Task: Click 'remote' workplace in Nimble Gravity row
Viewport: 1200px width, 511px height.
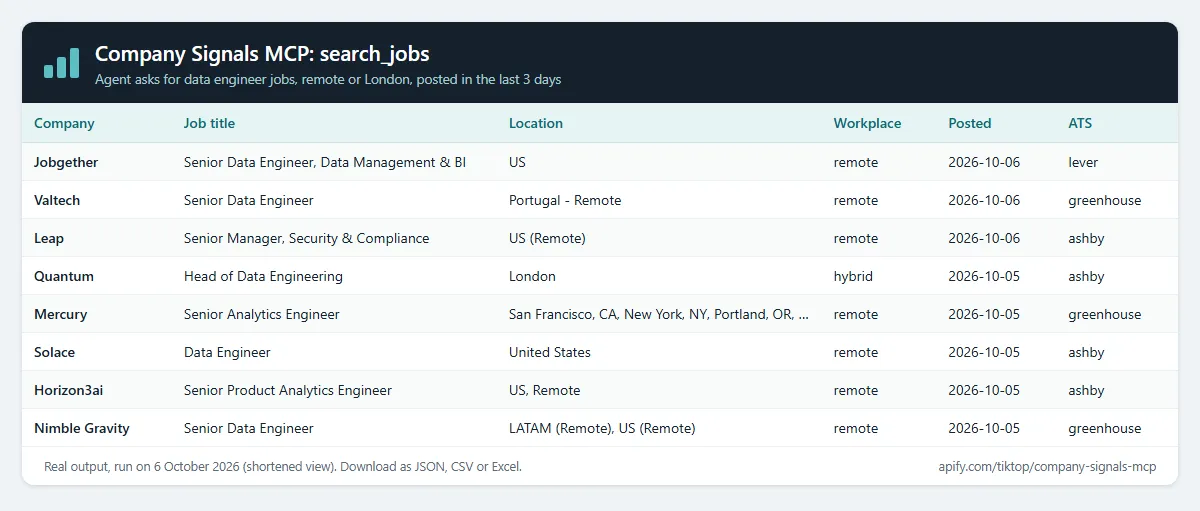Action: pyautogui.click(x=856, y=428)
